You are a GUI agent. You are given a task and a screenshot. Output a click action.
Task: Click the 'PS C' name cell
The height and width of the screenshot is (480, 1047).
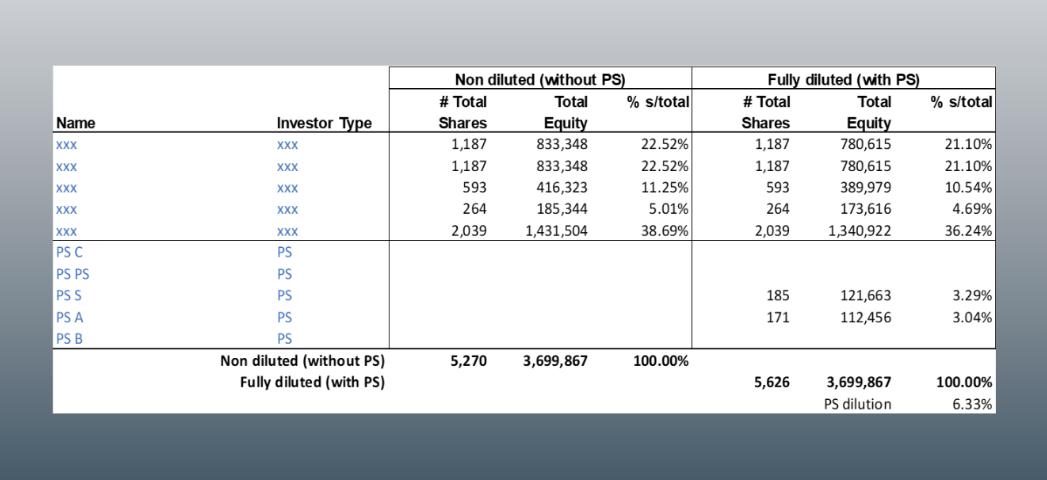(69, 252)
